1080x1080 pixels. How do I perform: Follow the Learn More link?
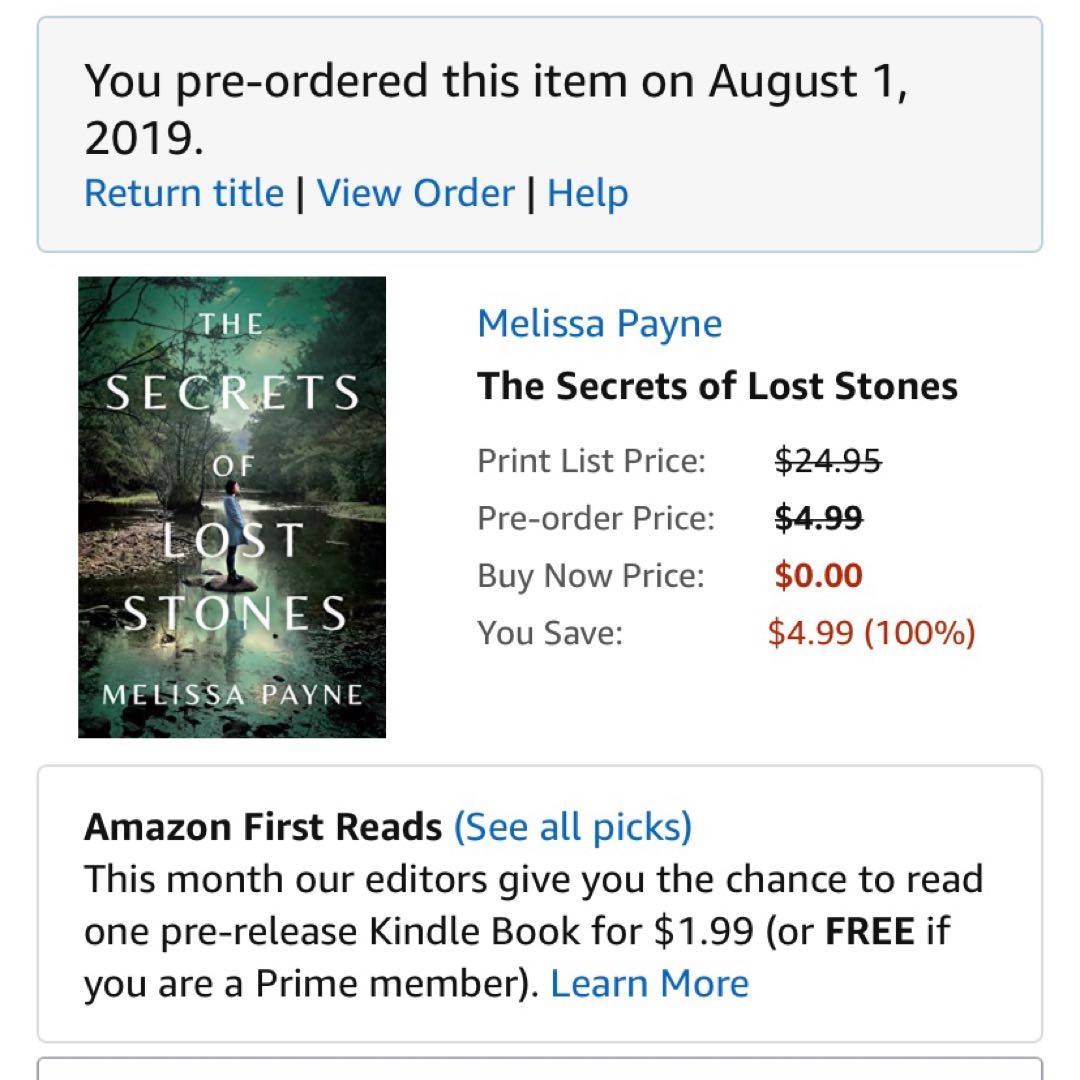click(x=649, y=983)
